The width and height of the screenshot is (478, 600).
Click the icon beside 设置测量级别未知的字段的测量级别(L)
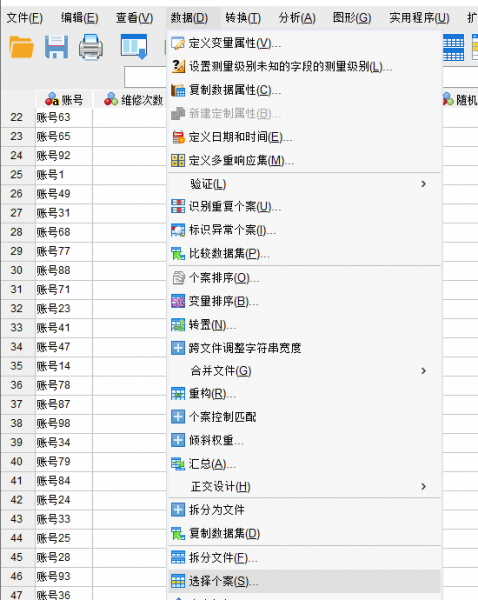click(178, 67)
